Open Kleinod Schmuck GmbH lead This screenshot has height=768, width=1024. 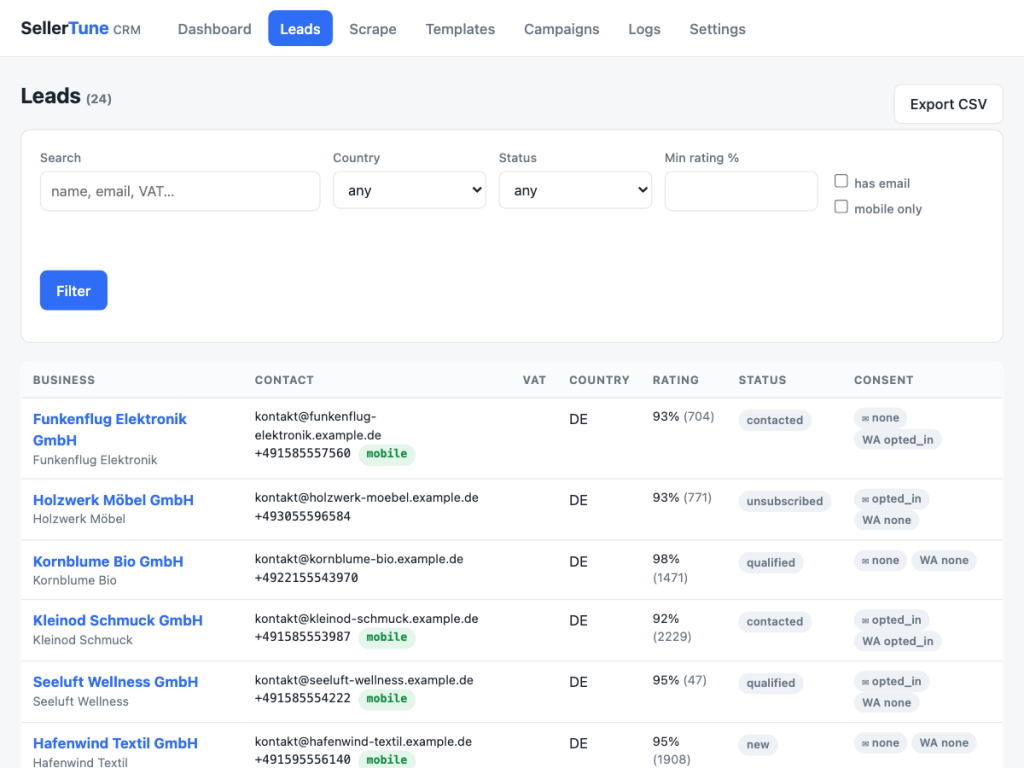point(118,620)
